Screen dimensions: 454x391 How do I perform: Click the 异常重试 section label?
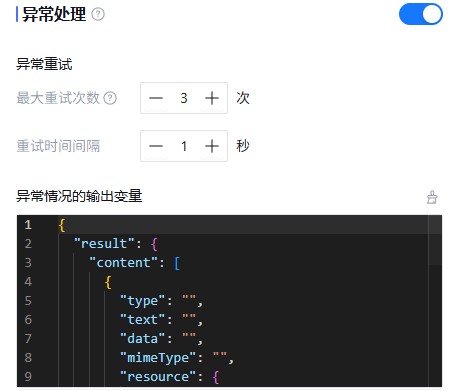[x=44, y=64]
